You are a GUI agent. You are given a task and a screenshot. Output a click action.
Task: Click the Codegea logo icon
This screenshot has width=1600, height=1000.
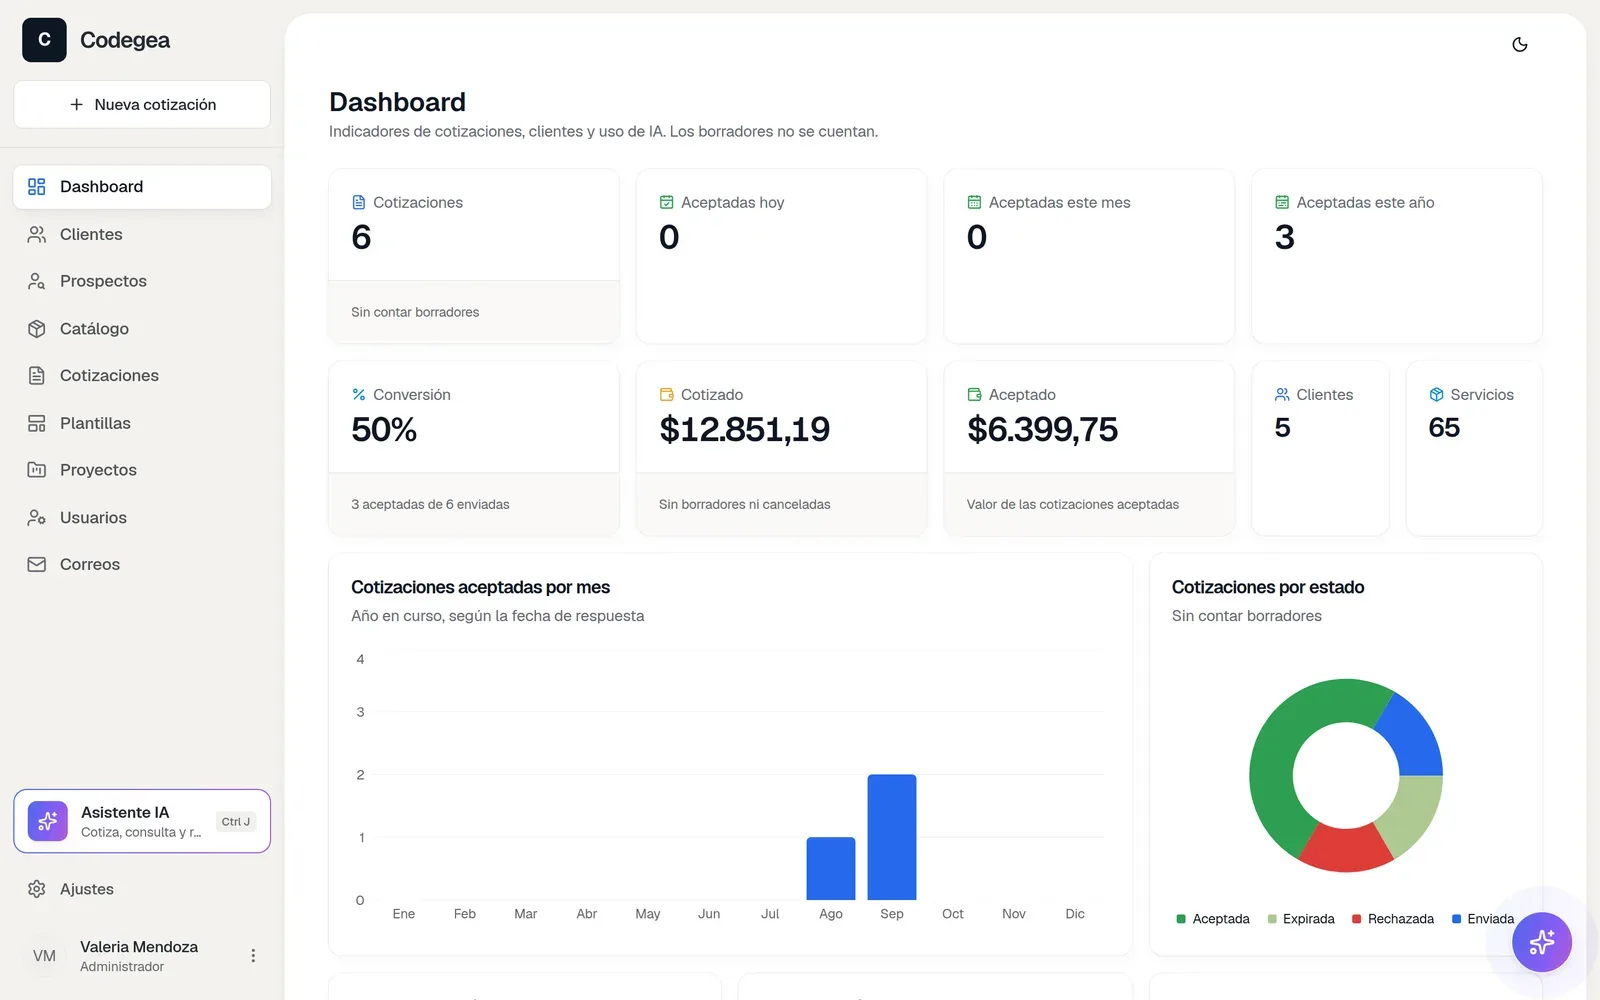click(44, 40)
